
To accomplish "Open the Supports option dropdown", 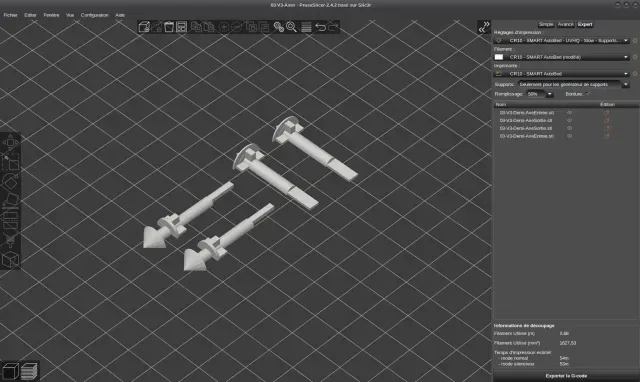I will tap(573, 84).
